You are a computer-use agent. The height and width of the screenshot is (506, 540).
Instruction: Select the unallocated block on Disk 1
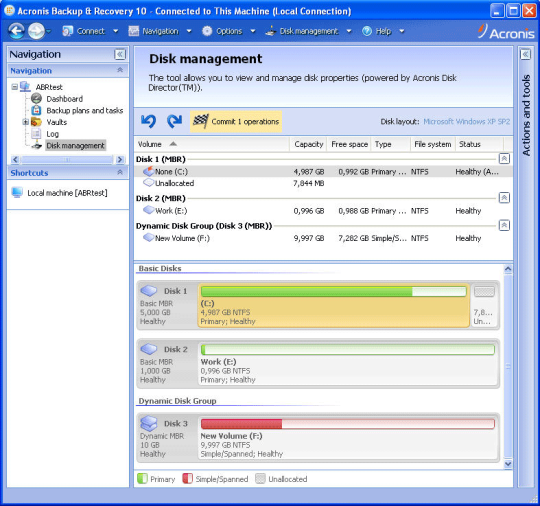(x=484, y=305)
